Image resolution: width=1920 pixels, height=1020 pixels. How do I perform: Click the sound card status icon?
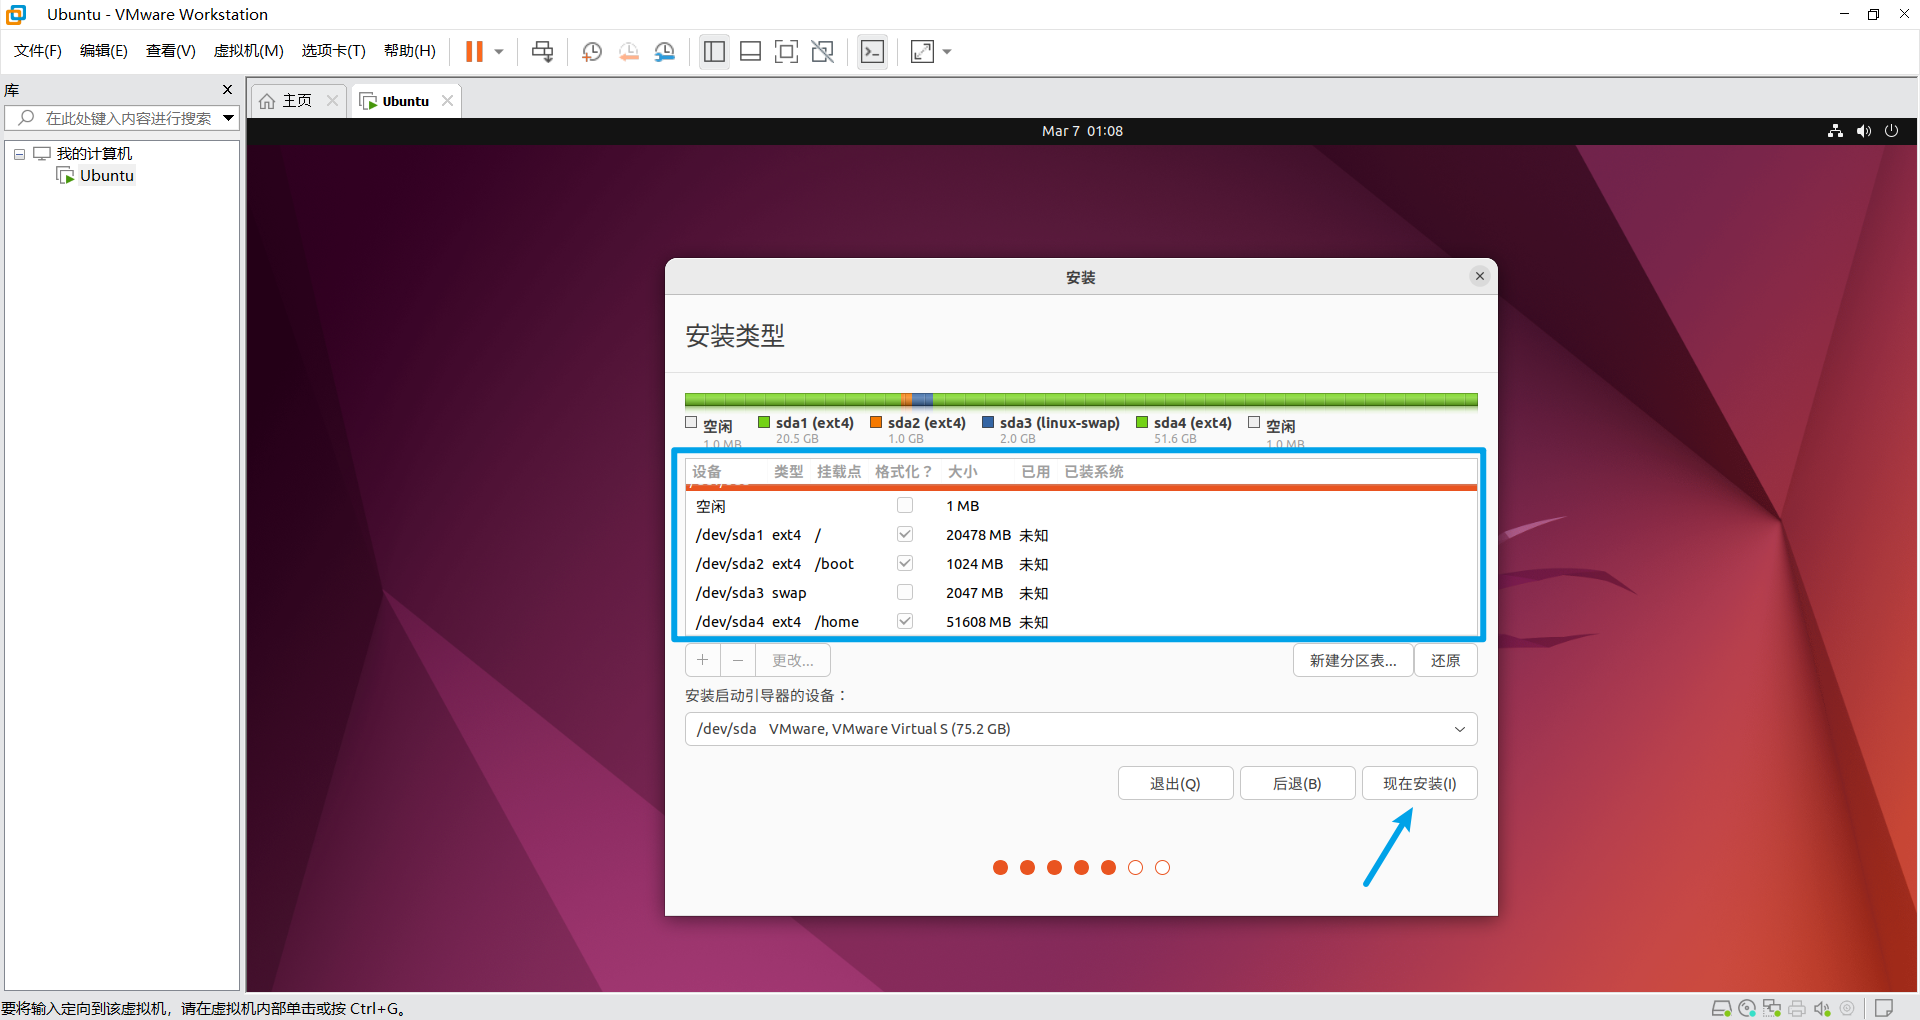[x=1822, y=1008]
